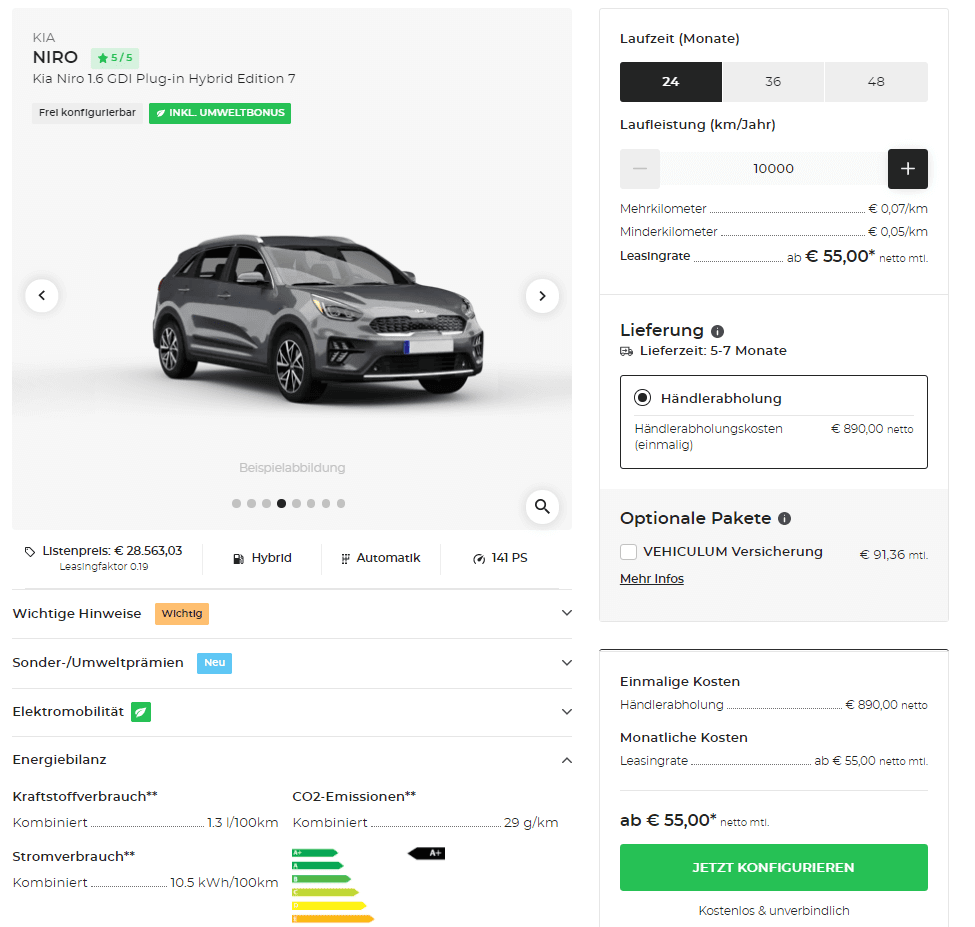The height and width of the screenshot is (927, 975).
Task: Click the A+ energy class arrow
Action: [427, 853]
